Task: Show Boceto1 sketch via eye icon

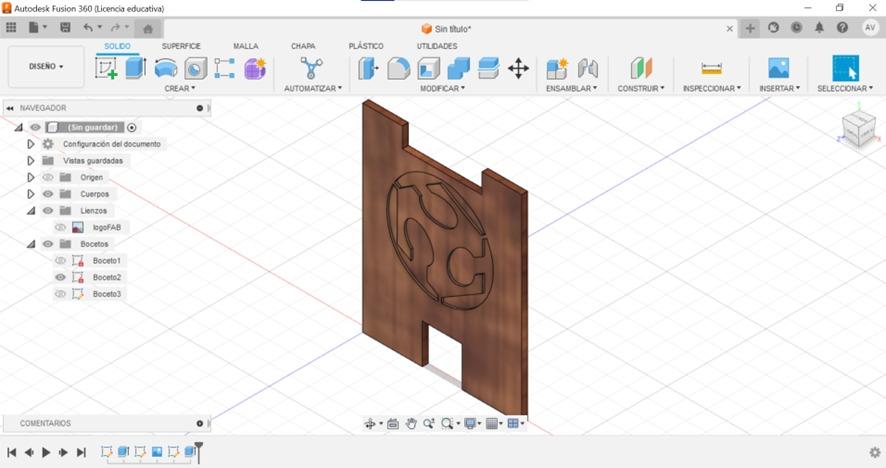Action: pos(60,261)
